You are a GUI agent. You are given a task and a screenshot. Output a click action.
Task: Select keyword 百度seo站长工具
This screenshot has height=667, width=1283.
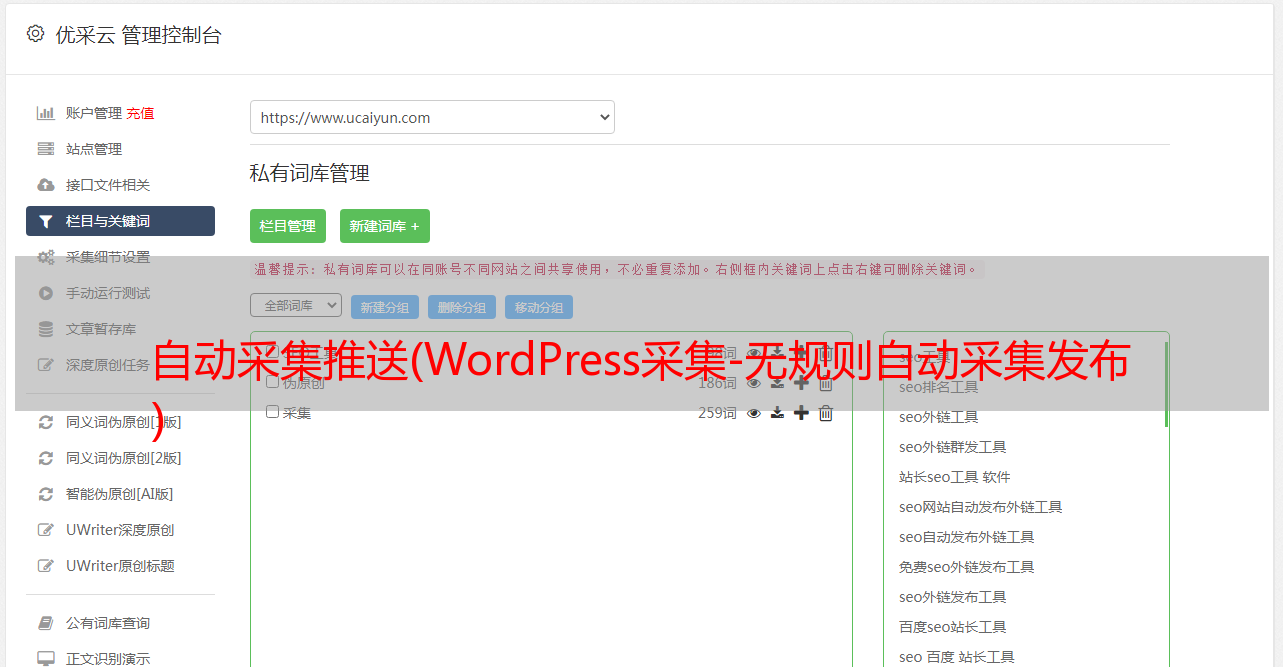pyautogui.click(x=953, y=627)
